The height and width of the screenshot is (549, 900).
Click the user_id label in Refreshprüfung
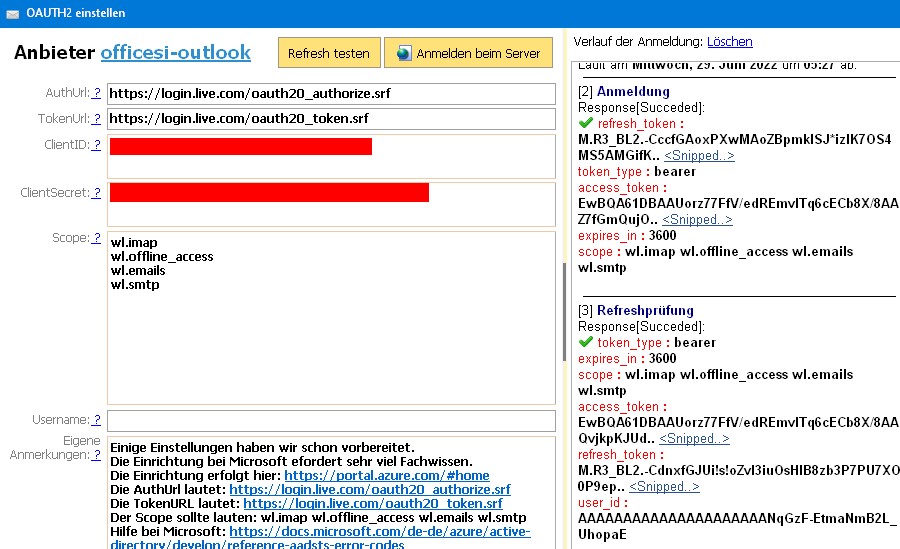pyautogui.click(x=603, y=503)
